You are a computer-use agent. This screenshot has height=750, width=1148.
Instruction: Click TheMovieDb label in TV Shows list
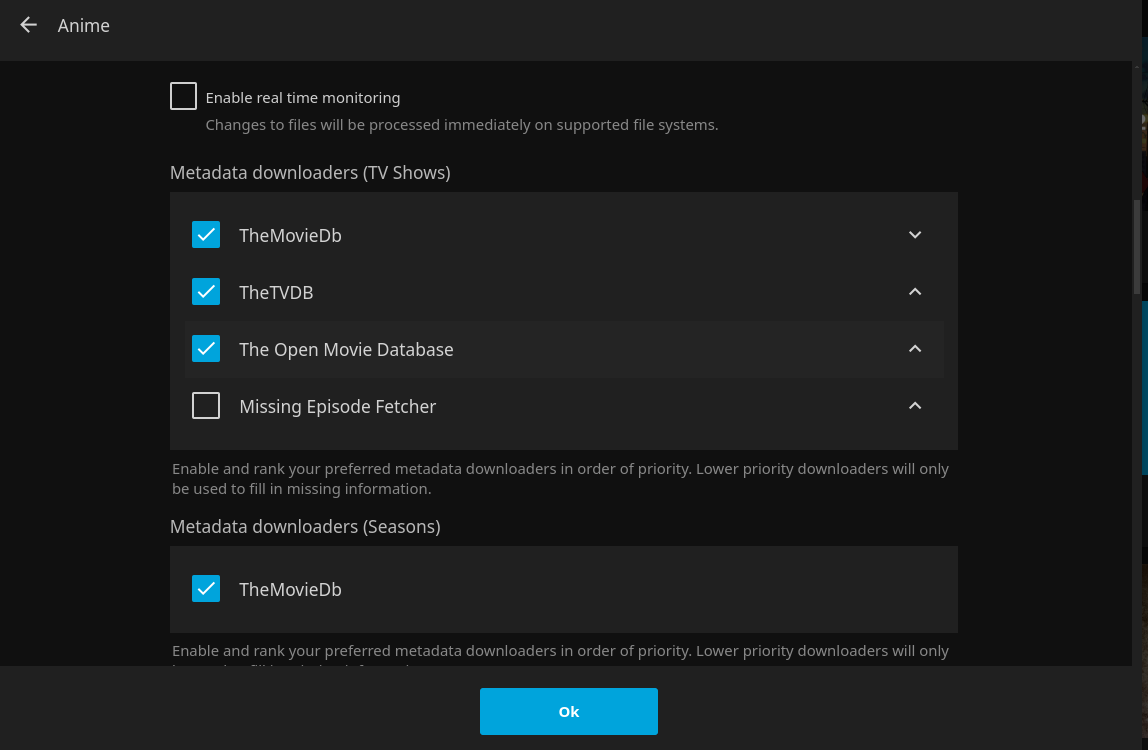[x=290, y=236]
